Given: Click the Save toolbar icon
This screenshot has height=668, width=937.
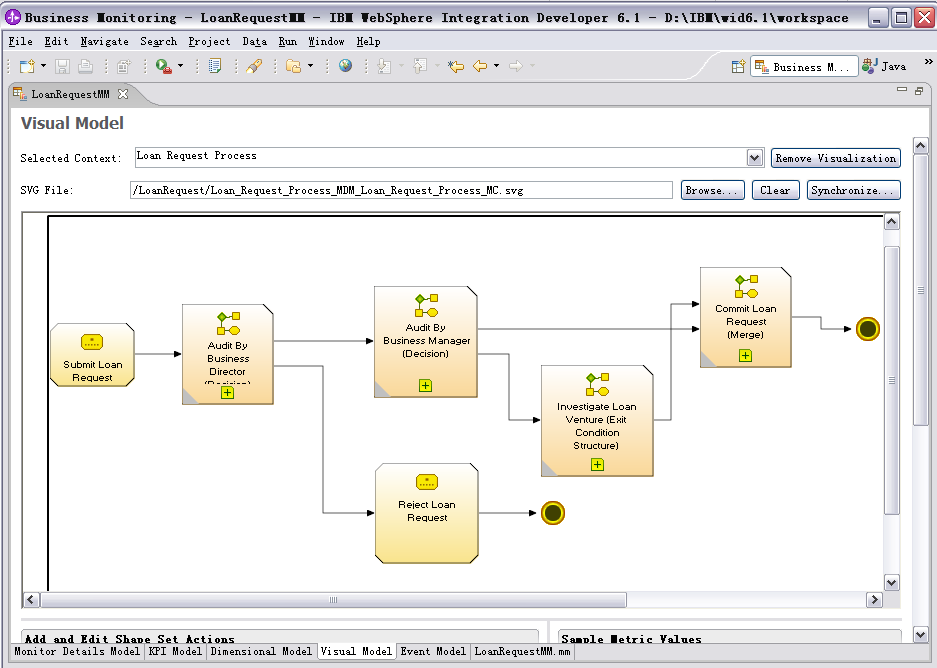Looking at the screenshot, I should click(x=62, y=66).
